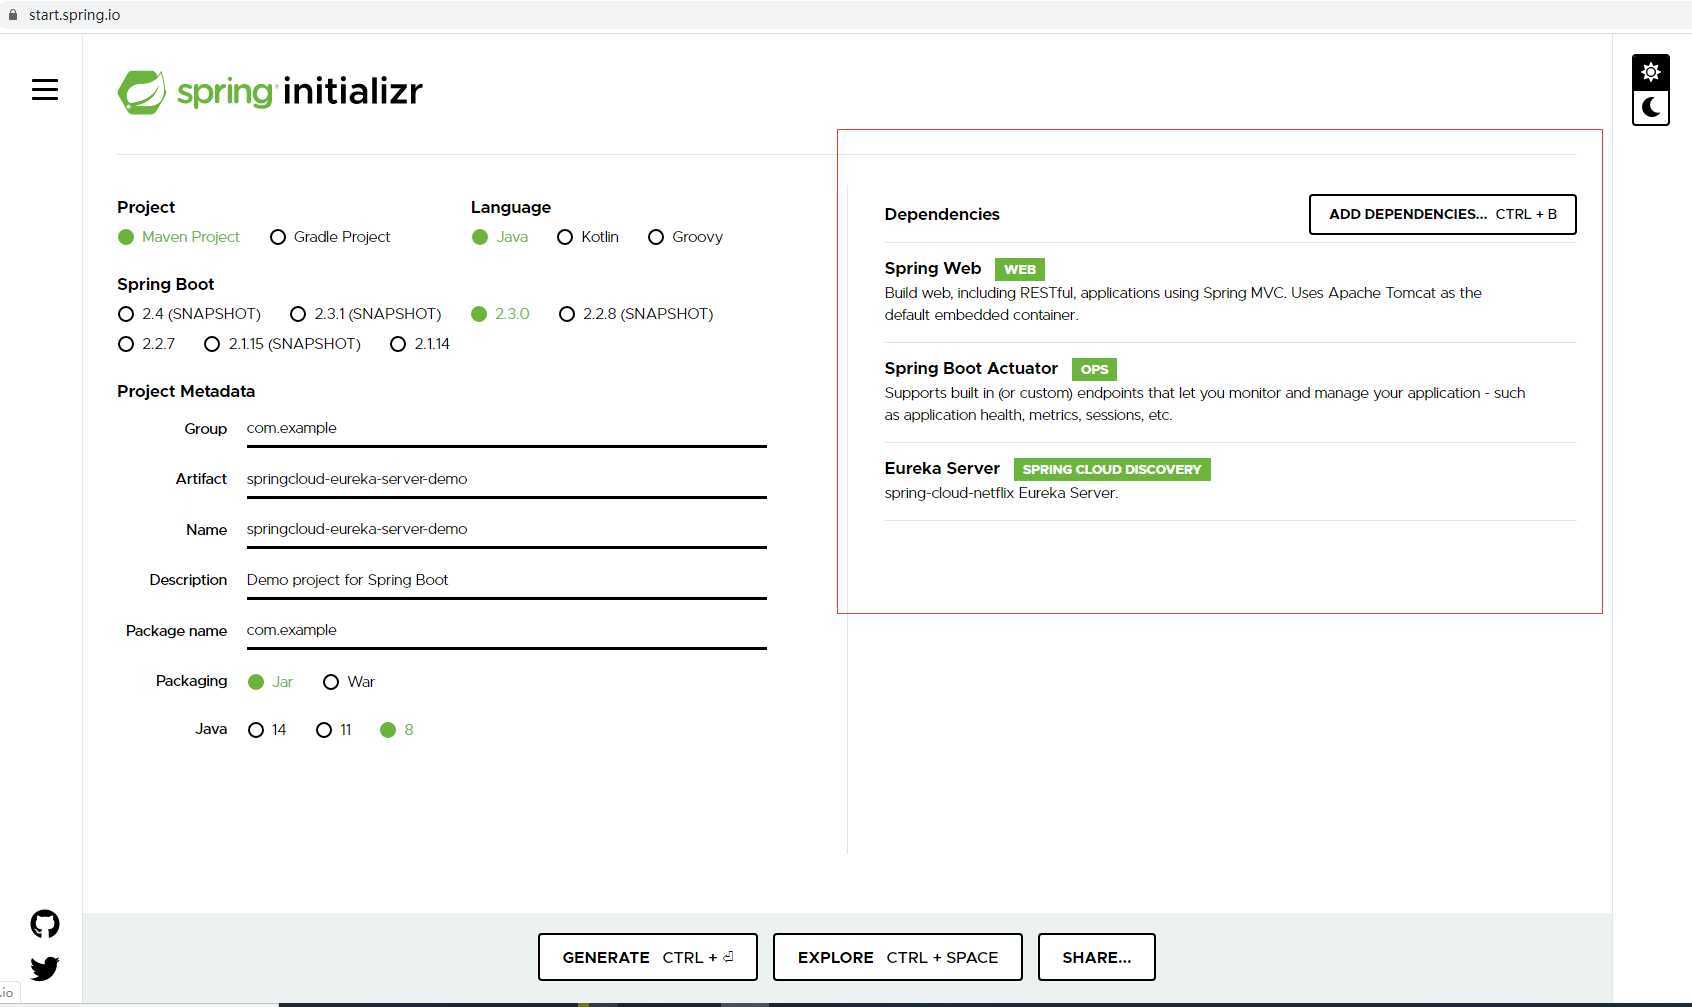Click the Generate button

[647, 957]
